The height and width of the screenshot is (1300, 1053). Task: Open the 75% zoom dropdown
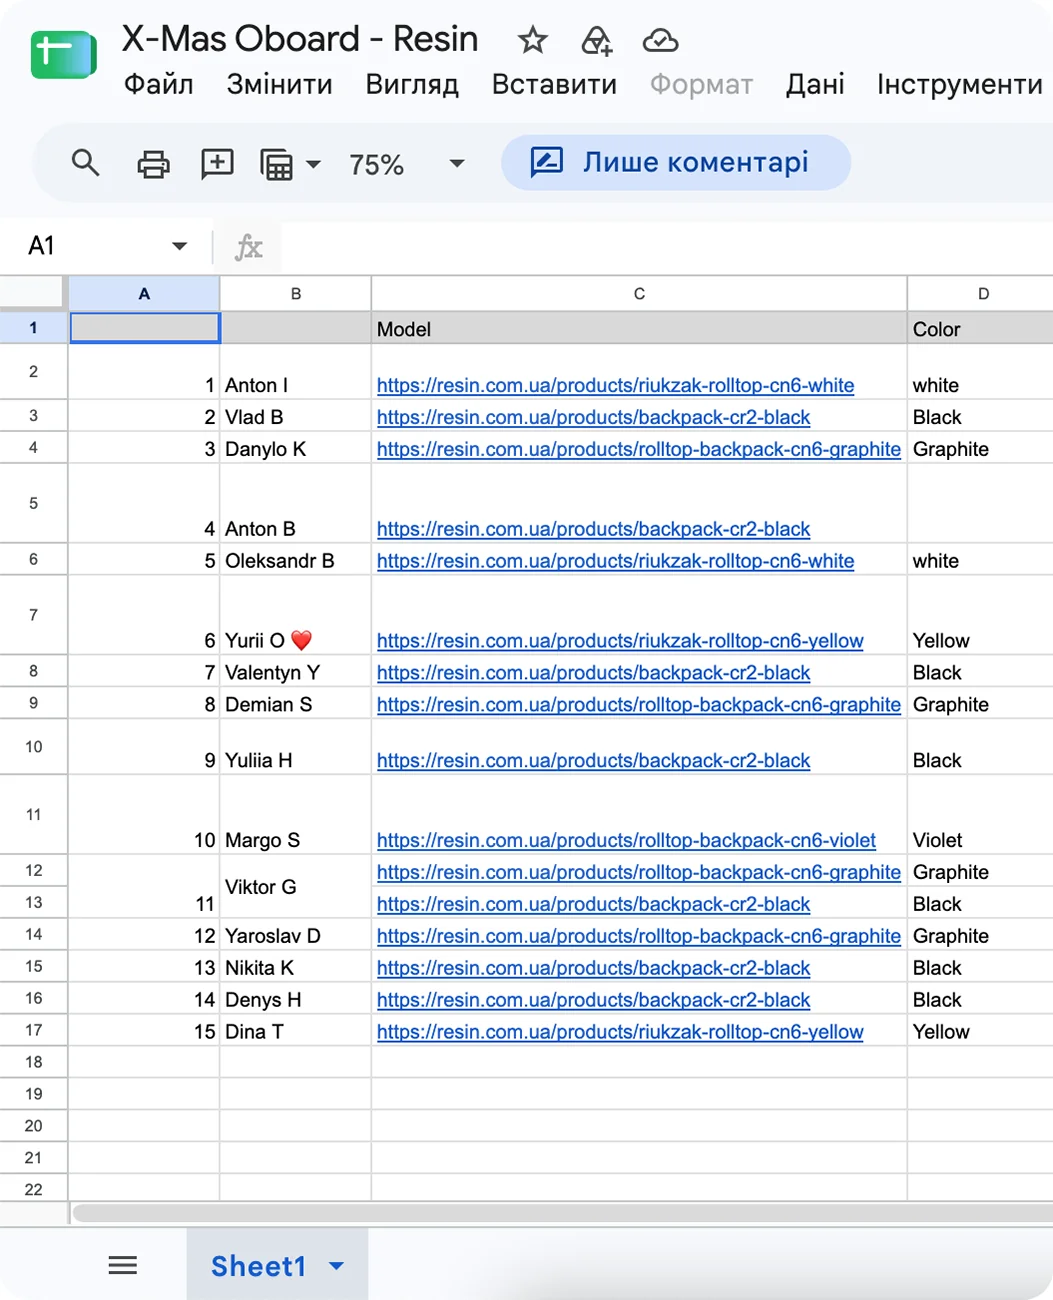pyautogui.click(x=457, y=164)
